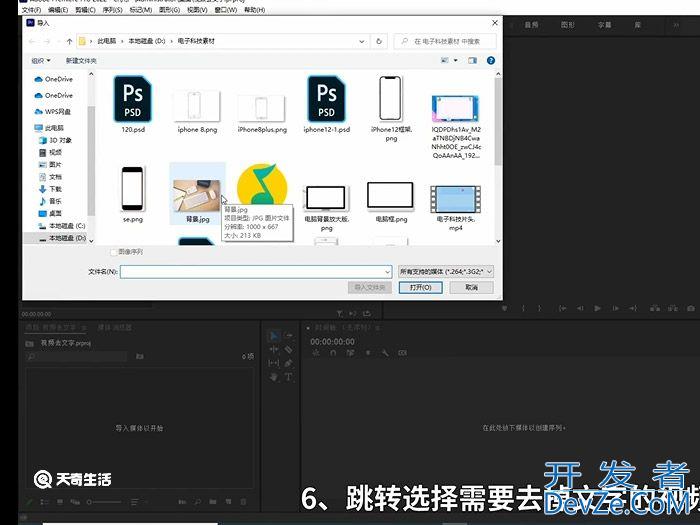Select 本地磁盘 (D:) in sidebar

[62, 238]
